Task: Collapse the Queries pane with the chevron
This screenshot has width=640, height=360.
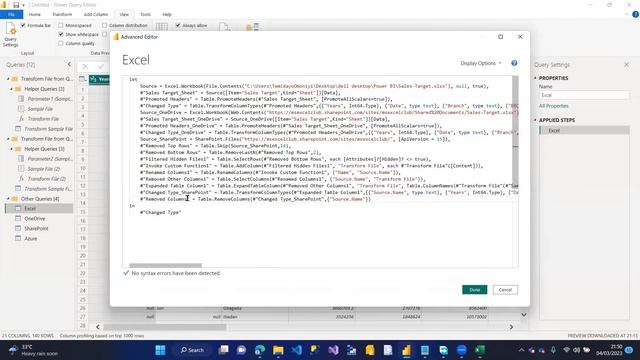Action: tap(69, 64)
